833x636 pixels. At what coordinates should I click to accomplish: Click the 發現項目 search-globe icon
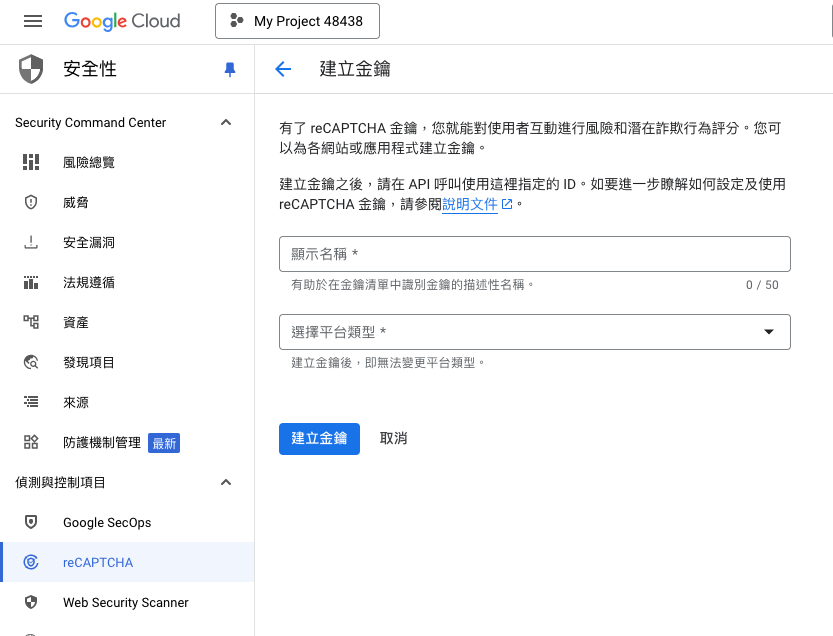pos(31,362)
